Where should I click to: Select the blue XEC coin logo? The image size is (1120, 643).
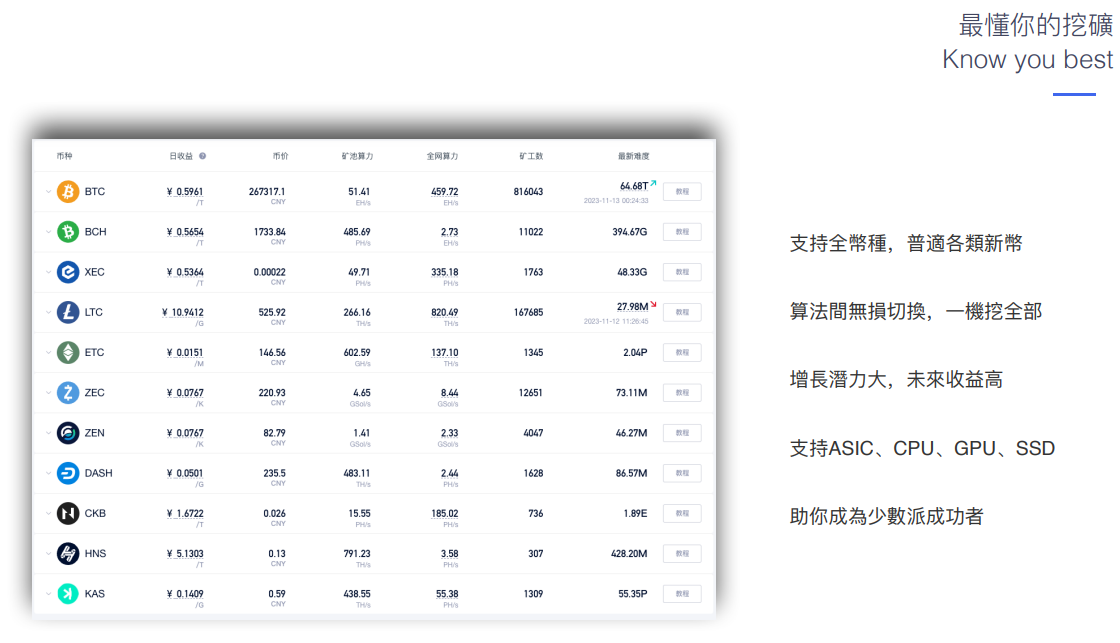coord(68,272)
